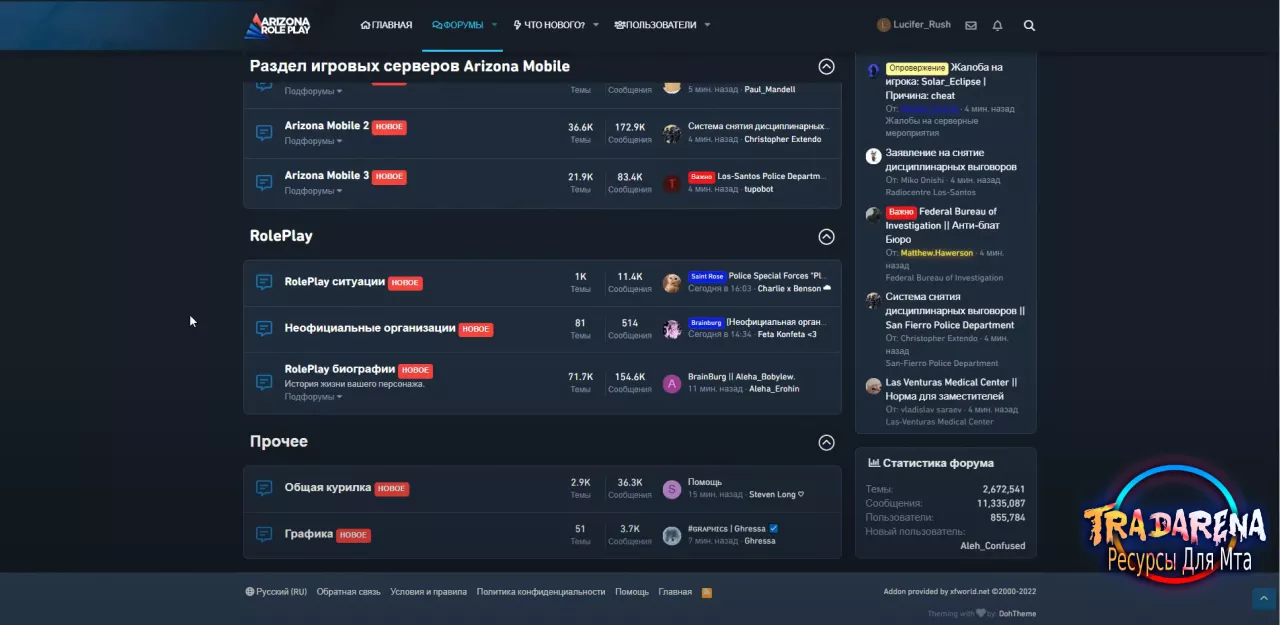
Task: Click the Arizona Role Play logo
Action: point(278,25)
